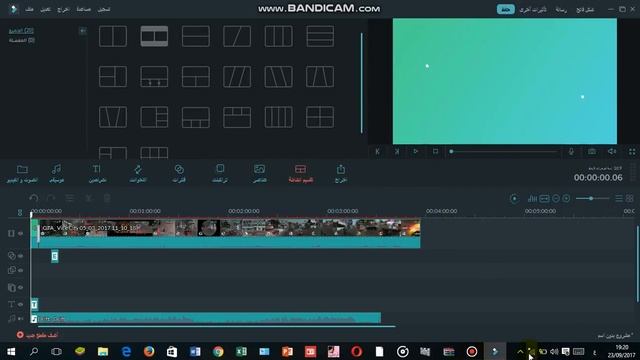Open the Overlays module

pos(220,173)
